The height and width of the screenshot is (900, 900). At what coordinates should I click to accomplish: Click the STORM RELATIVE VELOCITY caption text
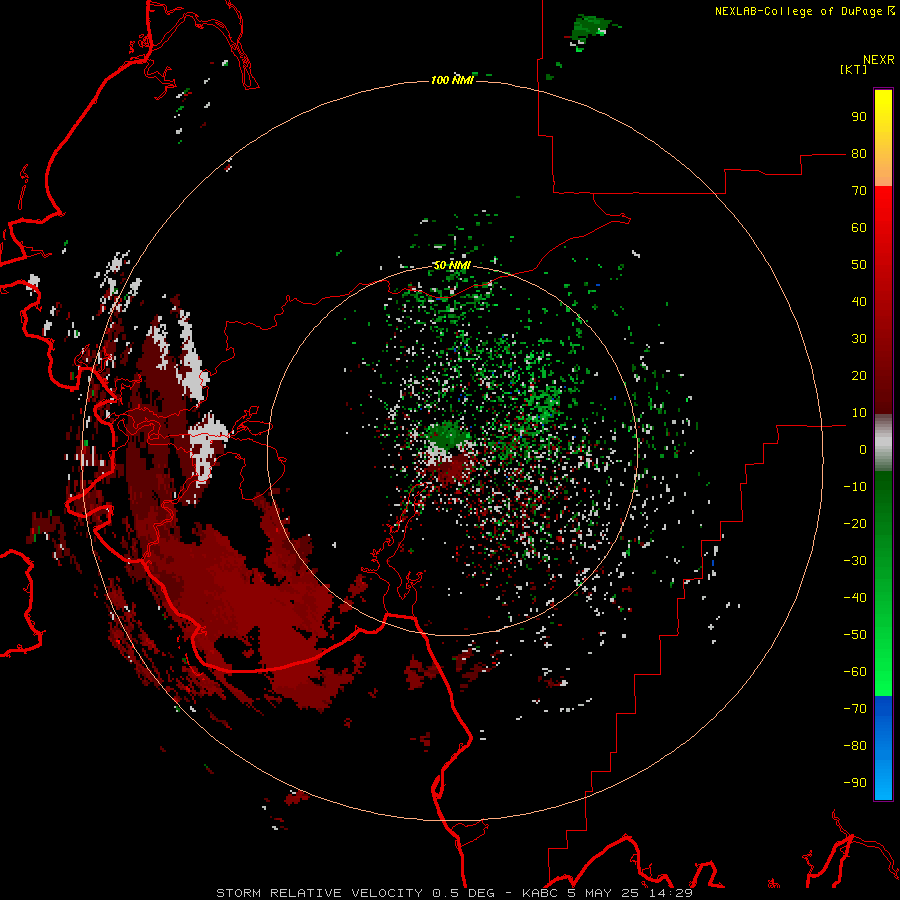[321, 893]
